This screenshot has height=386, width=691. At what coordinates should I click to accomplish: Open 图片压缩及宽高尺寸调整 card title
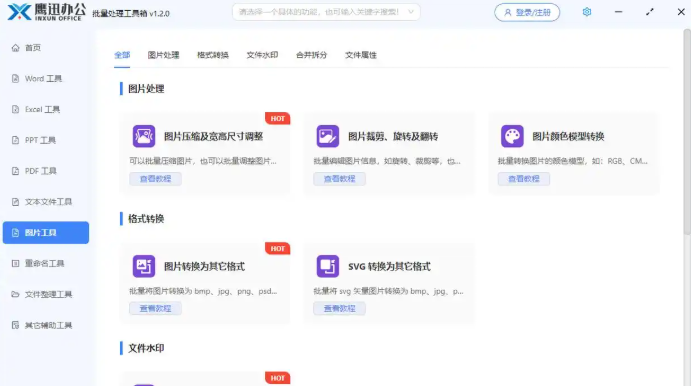click(x=213, y=137)
